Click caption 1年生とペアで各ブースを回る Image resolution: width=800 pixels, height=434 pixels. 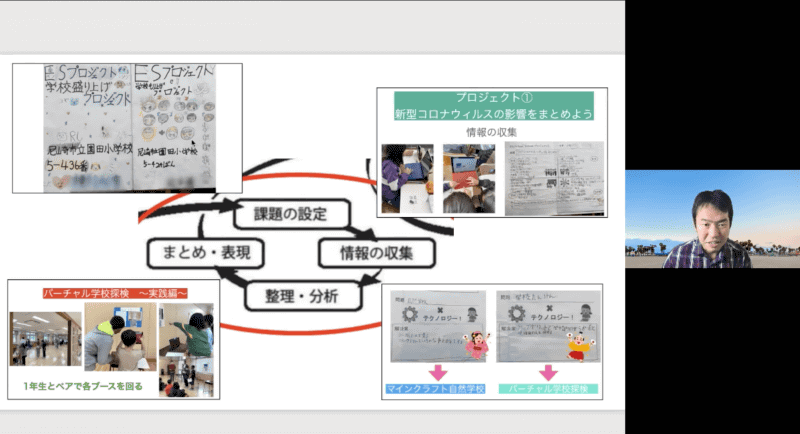(83, 386)
